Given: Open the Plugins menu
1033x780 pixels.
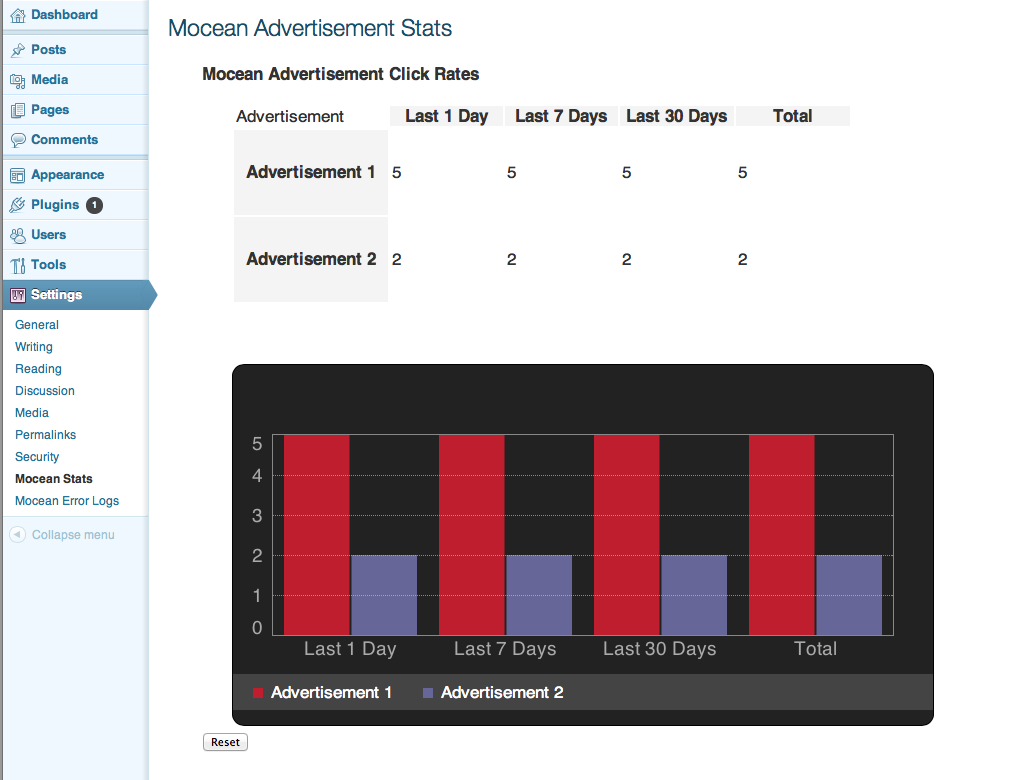Looking at the screenshot, I should [55, 205].
